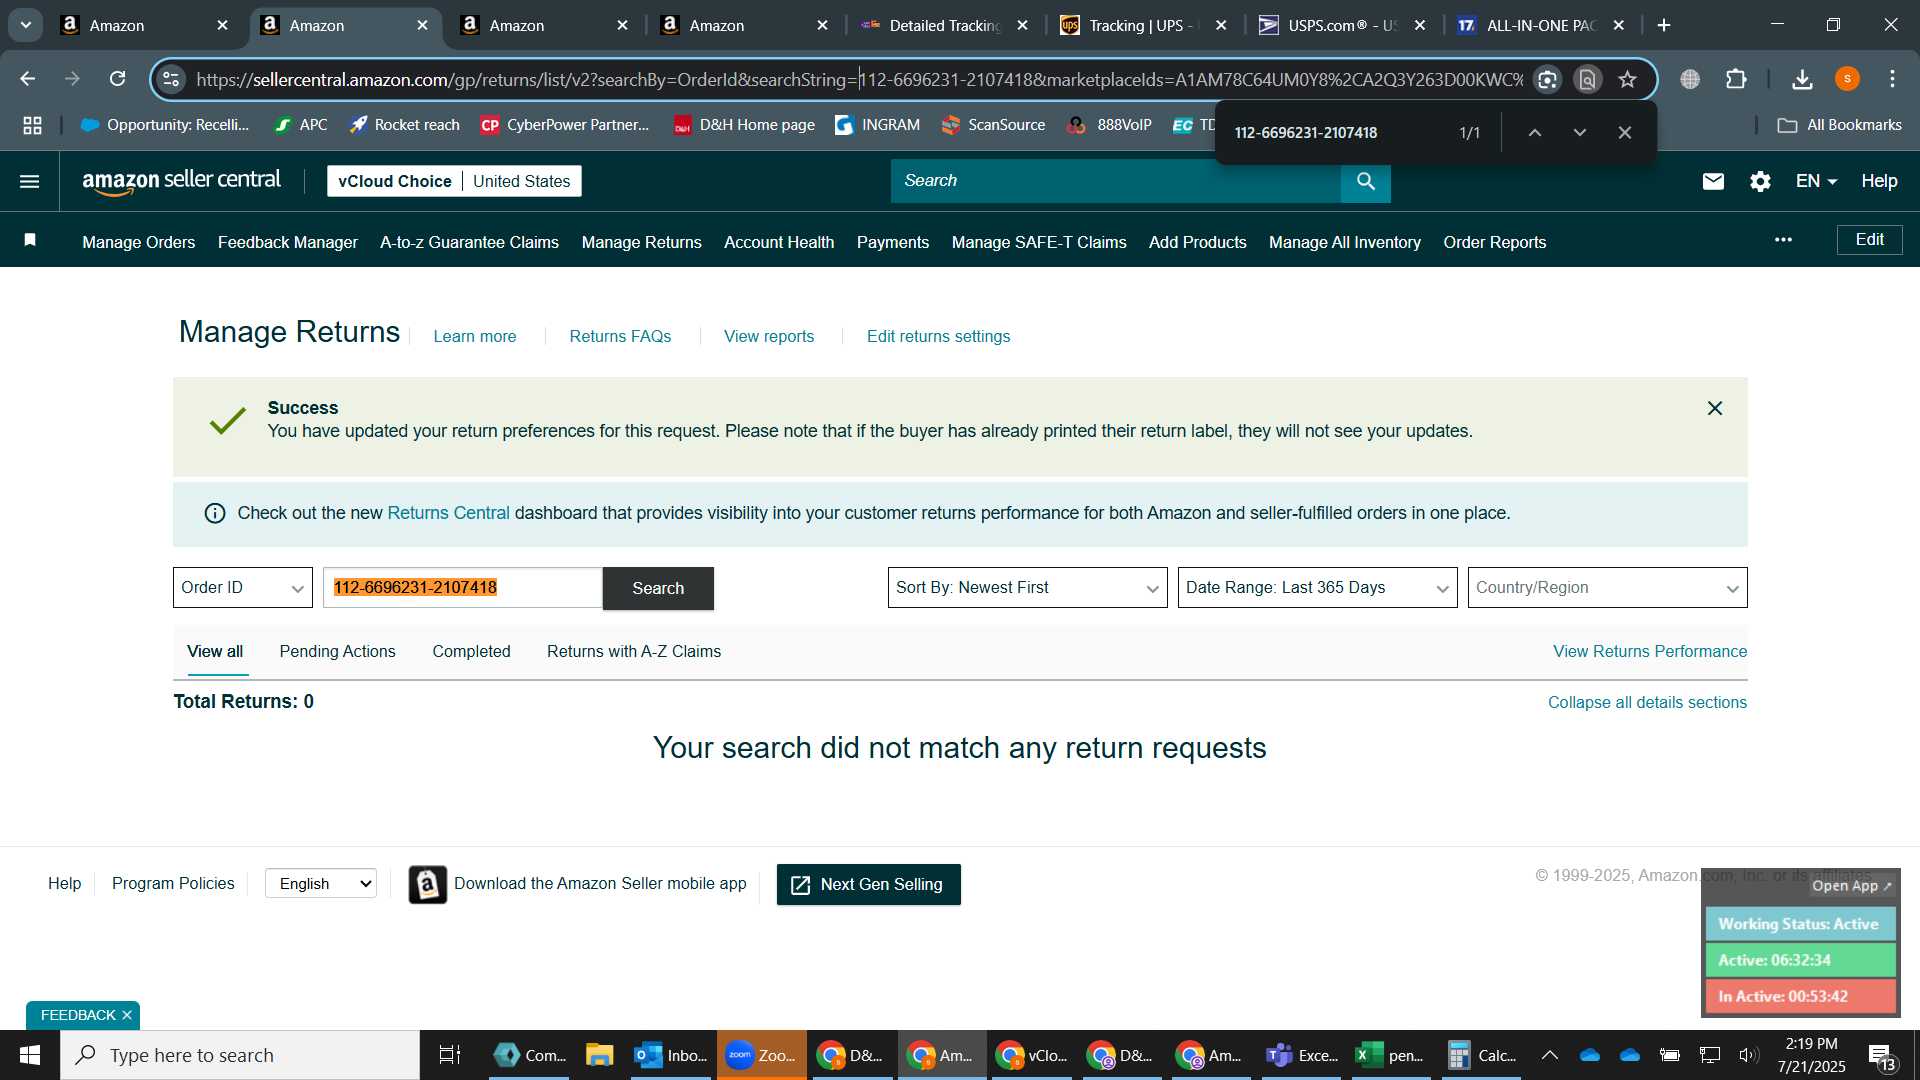Expand the Order ID search-by dropdown
Image resolution: width=1920 pixels, height=1080 pixels.
(x=243, y=588)
